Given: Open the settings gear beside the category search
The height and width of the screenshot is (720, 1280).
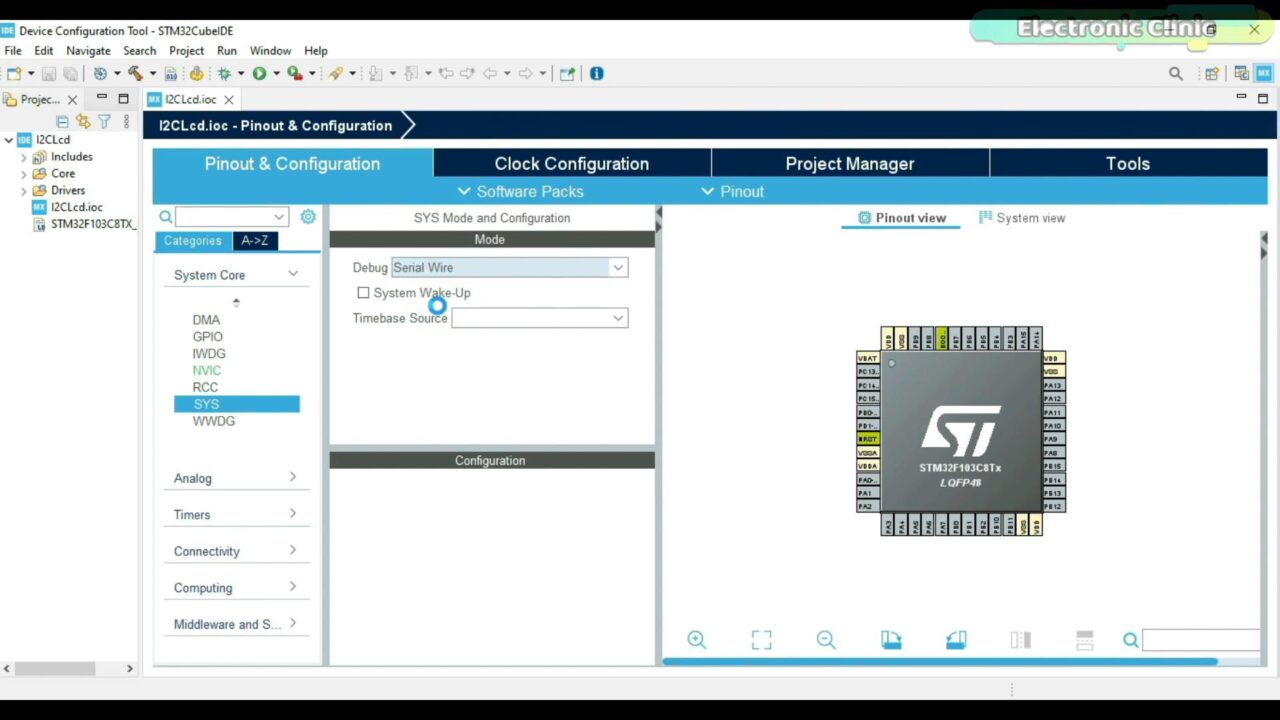Looking at the screenshot, I should click(308, 217).
